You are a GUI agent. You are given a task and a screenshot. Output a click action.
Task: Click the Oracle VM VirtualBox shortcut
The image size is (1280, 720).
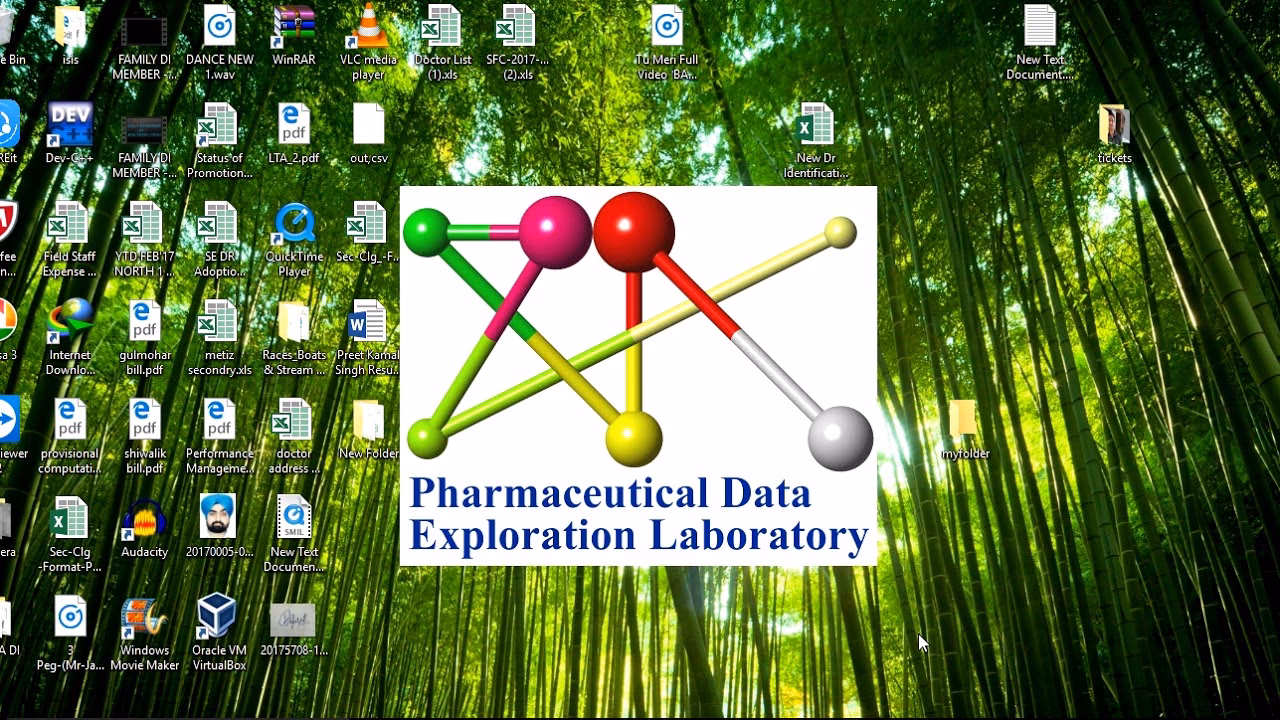[x=218, y=618]
